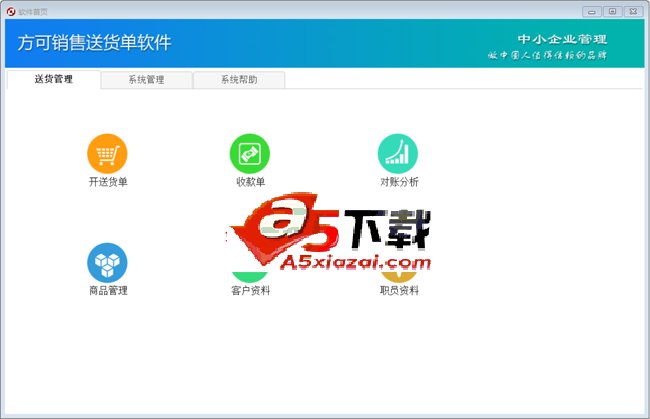
Task: Open the 开送货单 shopping cart icon
Action: (107, 153)
